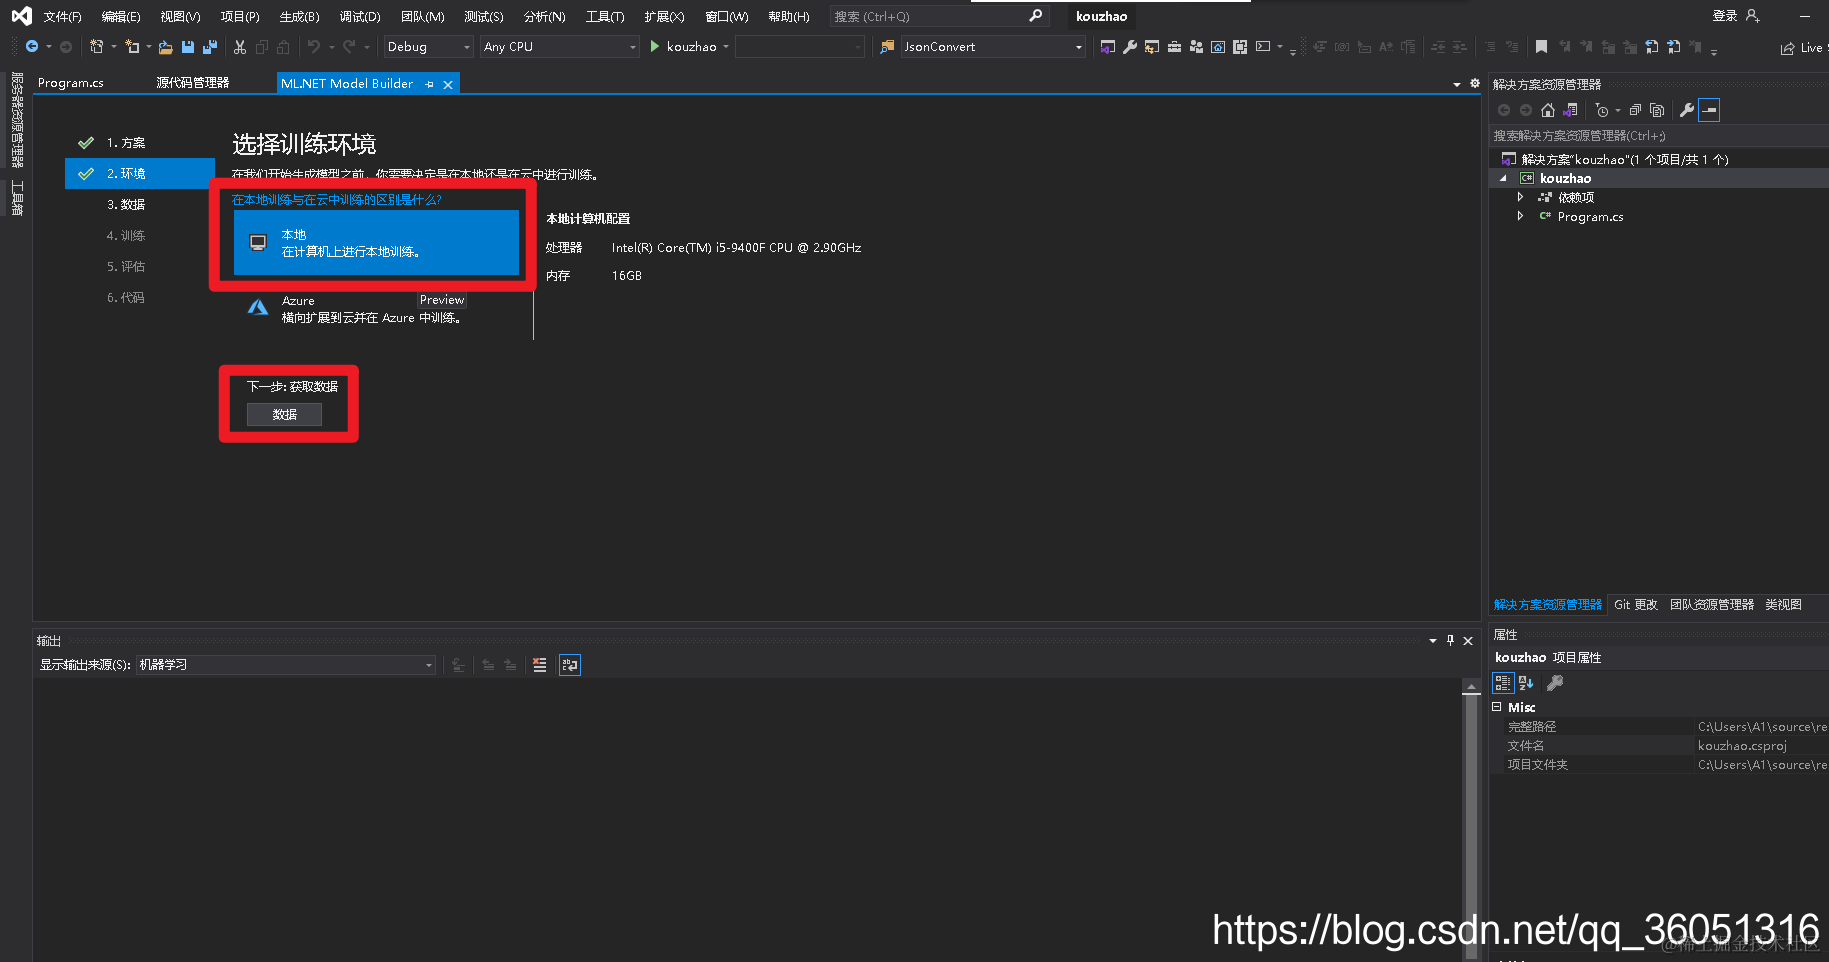Go to step 3. 数据 in Model Builder

tap(126, 204)
